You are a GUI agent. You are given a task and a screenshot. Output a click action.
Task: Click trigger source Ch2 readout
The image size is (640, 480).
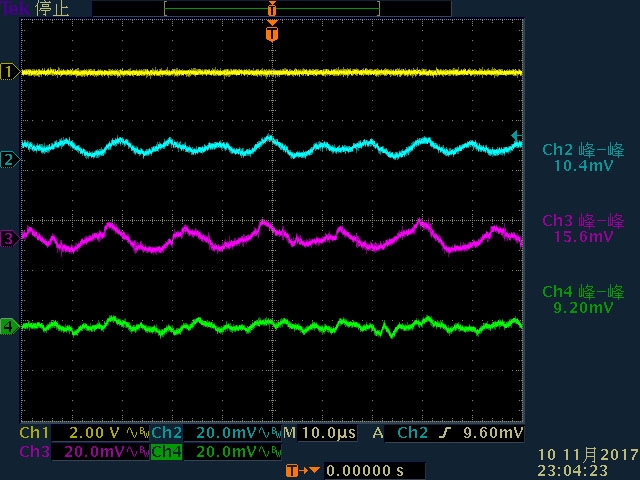click(412, 433)
